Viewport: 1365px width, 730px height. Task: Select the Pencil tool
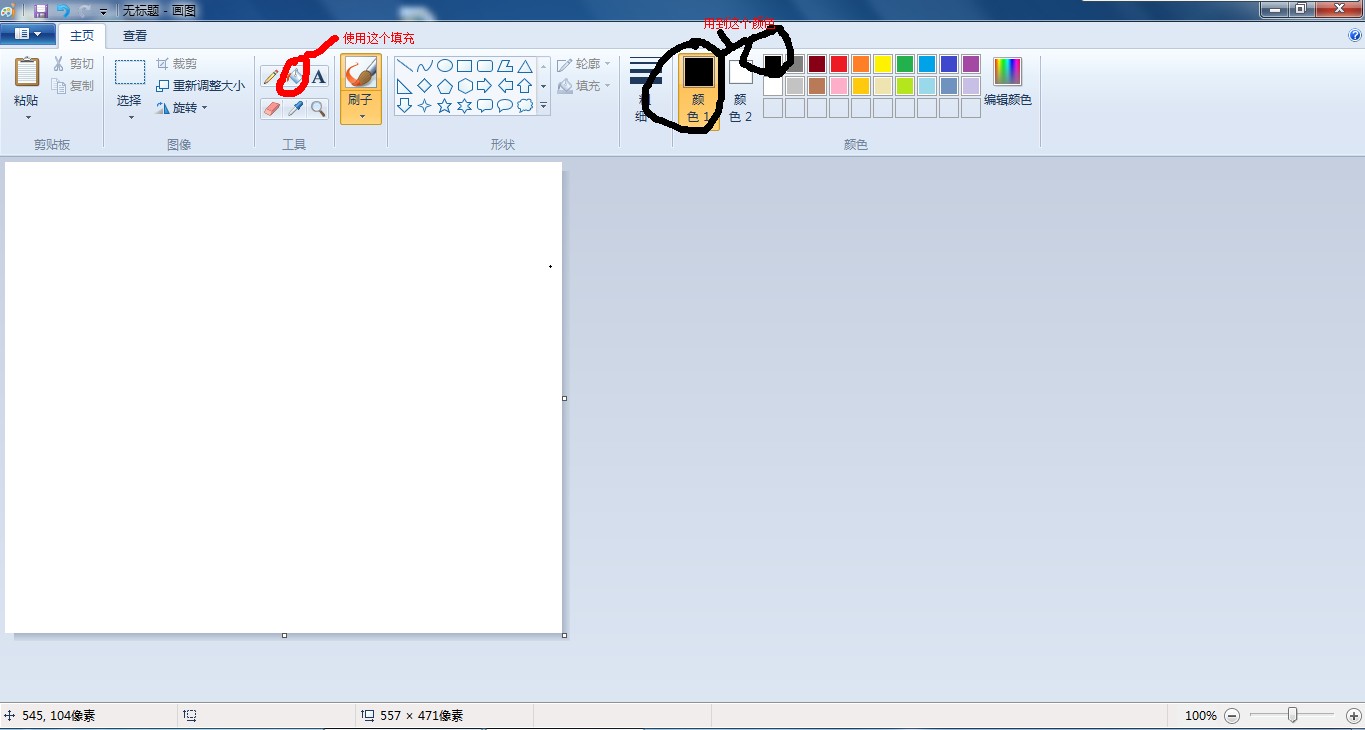[271, 77]
